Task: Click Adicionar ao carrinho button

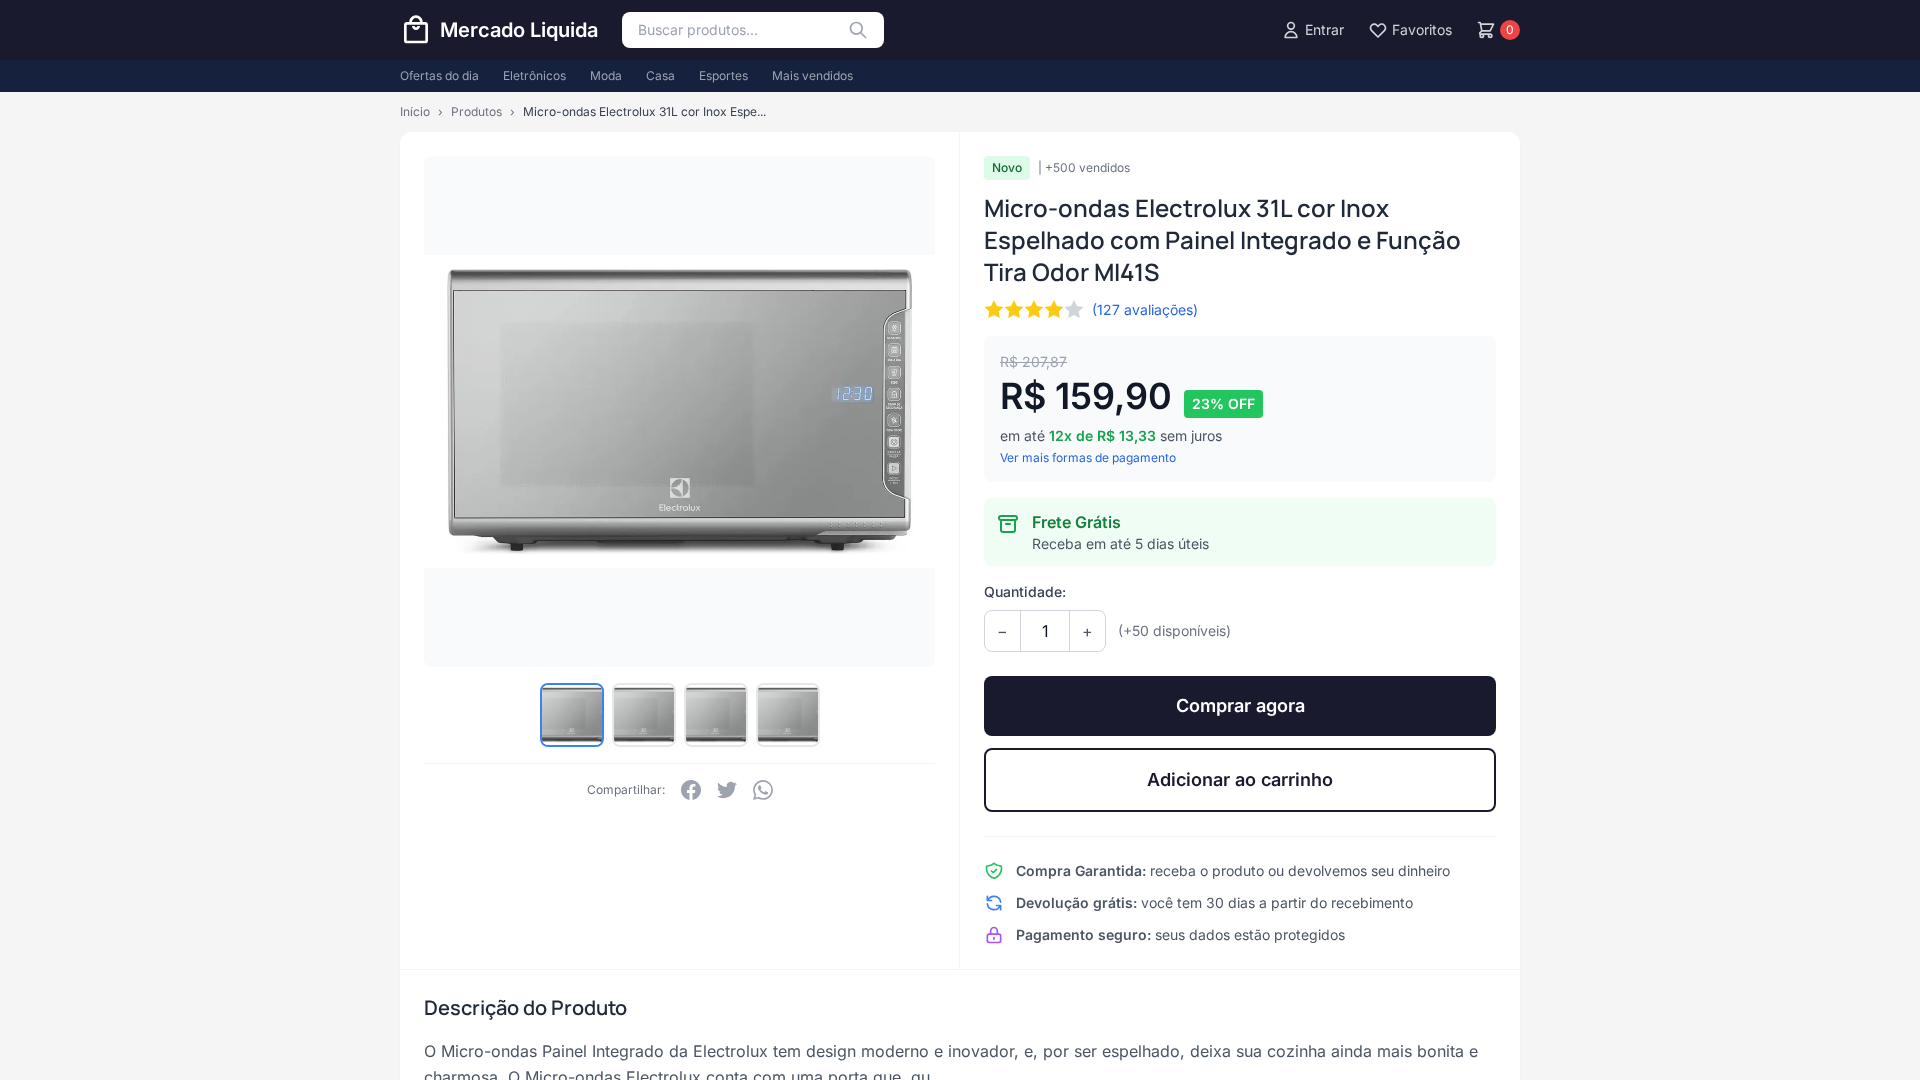Action: [x=1240, y=780]
